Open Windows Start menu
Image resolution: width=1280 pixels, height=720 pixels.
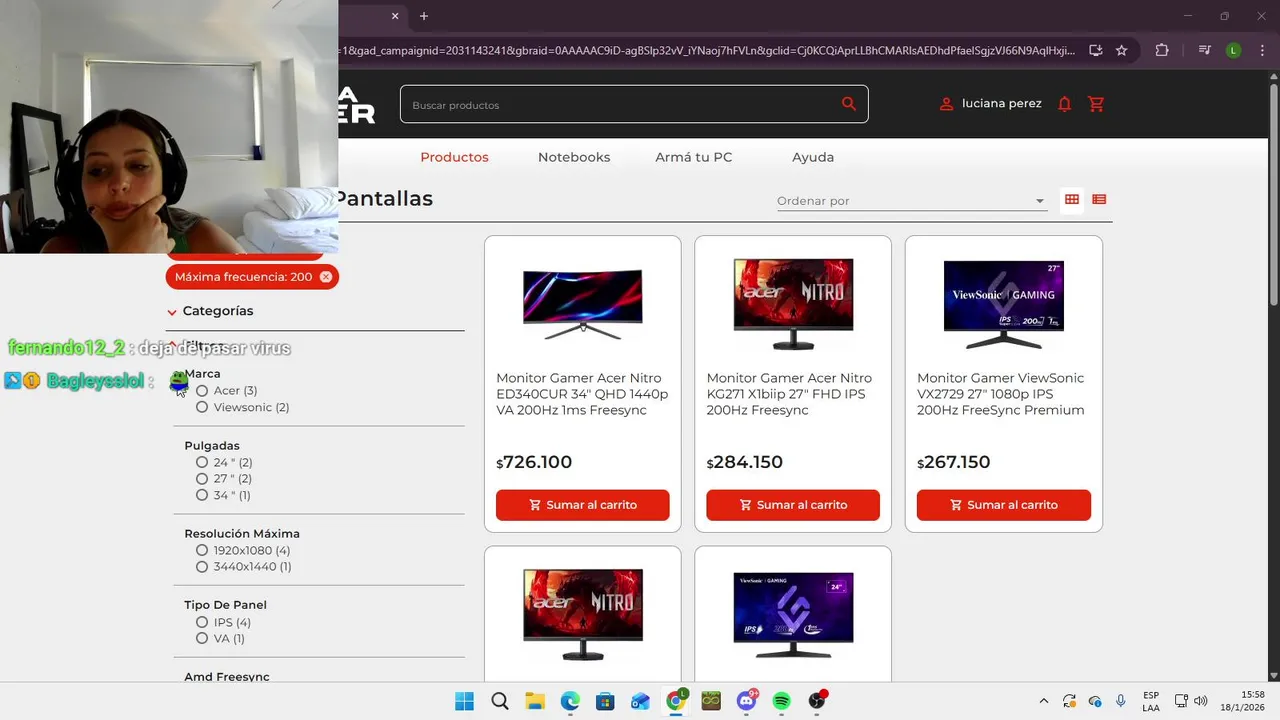[464, 701]
